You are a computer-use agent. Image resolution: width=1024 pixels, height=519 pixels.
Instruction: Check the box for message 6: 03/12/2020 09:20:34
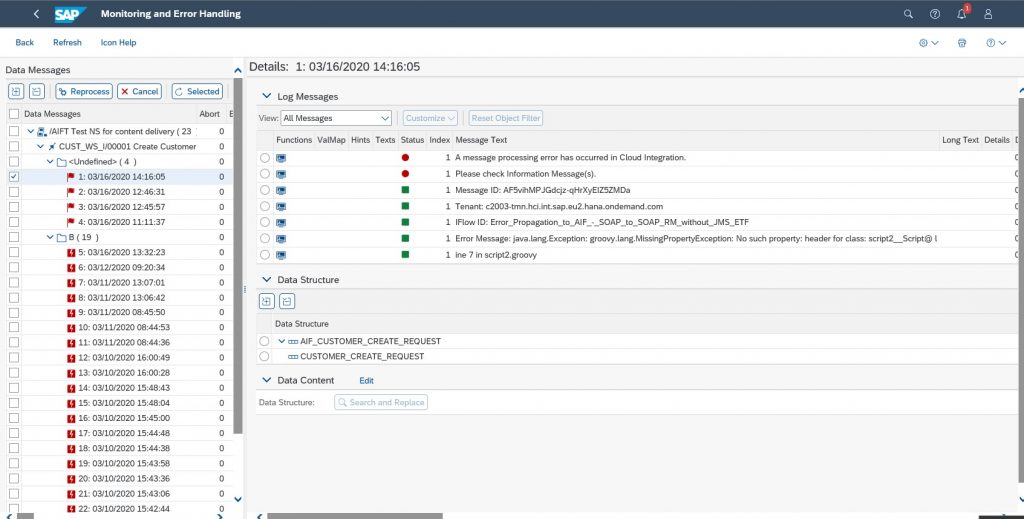(14, 267)
